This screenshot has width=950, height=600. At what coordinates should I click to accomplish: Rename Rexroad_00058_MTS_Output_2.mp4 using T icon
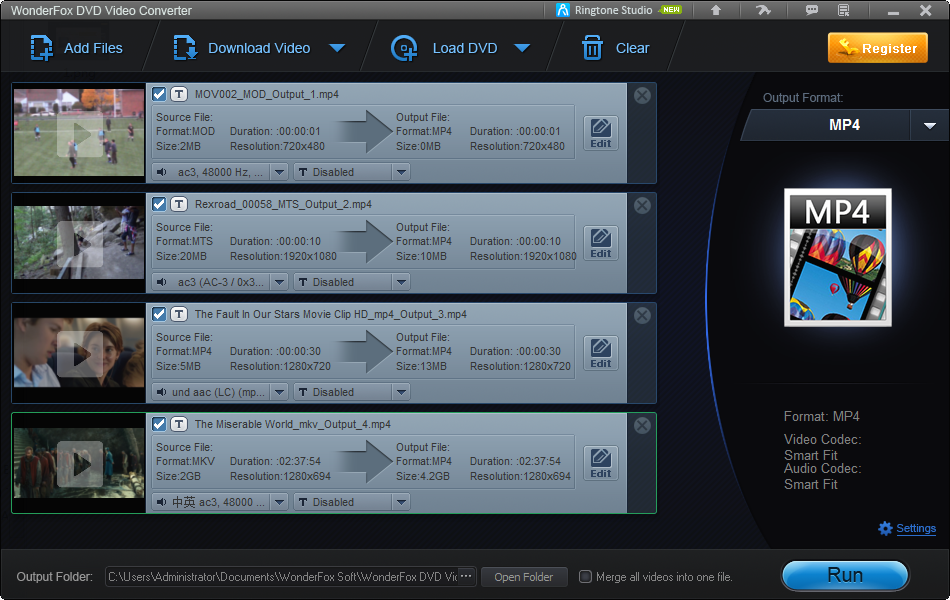tap(179, 204)
